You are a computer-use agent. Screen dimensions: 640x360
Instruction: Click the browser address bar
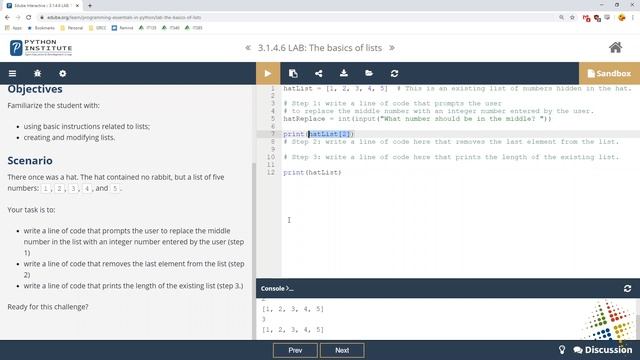298,18
